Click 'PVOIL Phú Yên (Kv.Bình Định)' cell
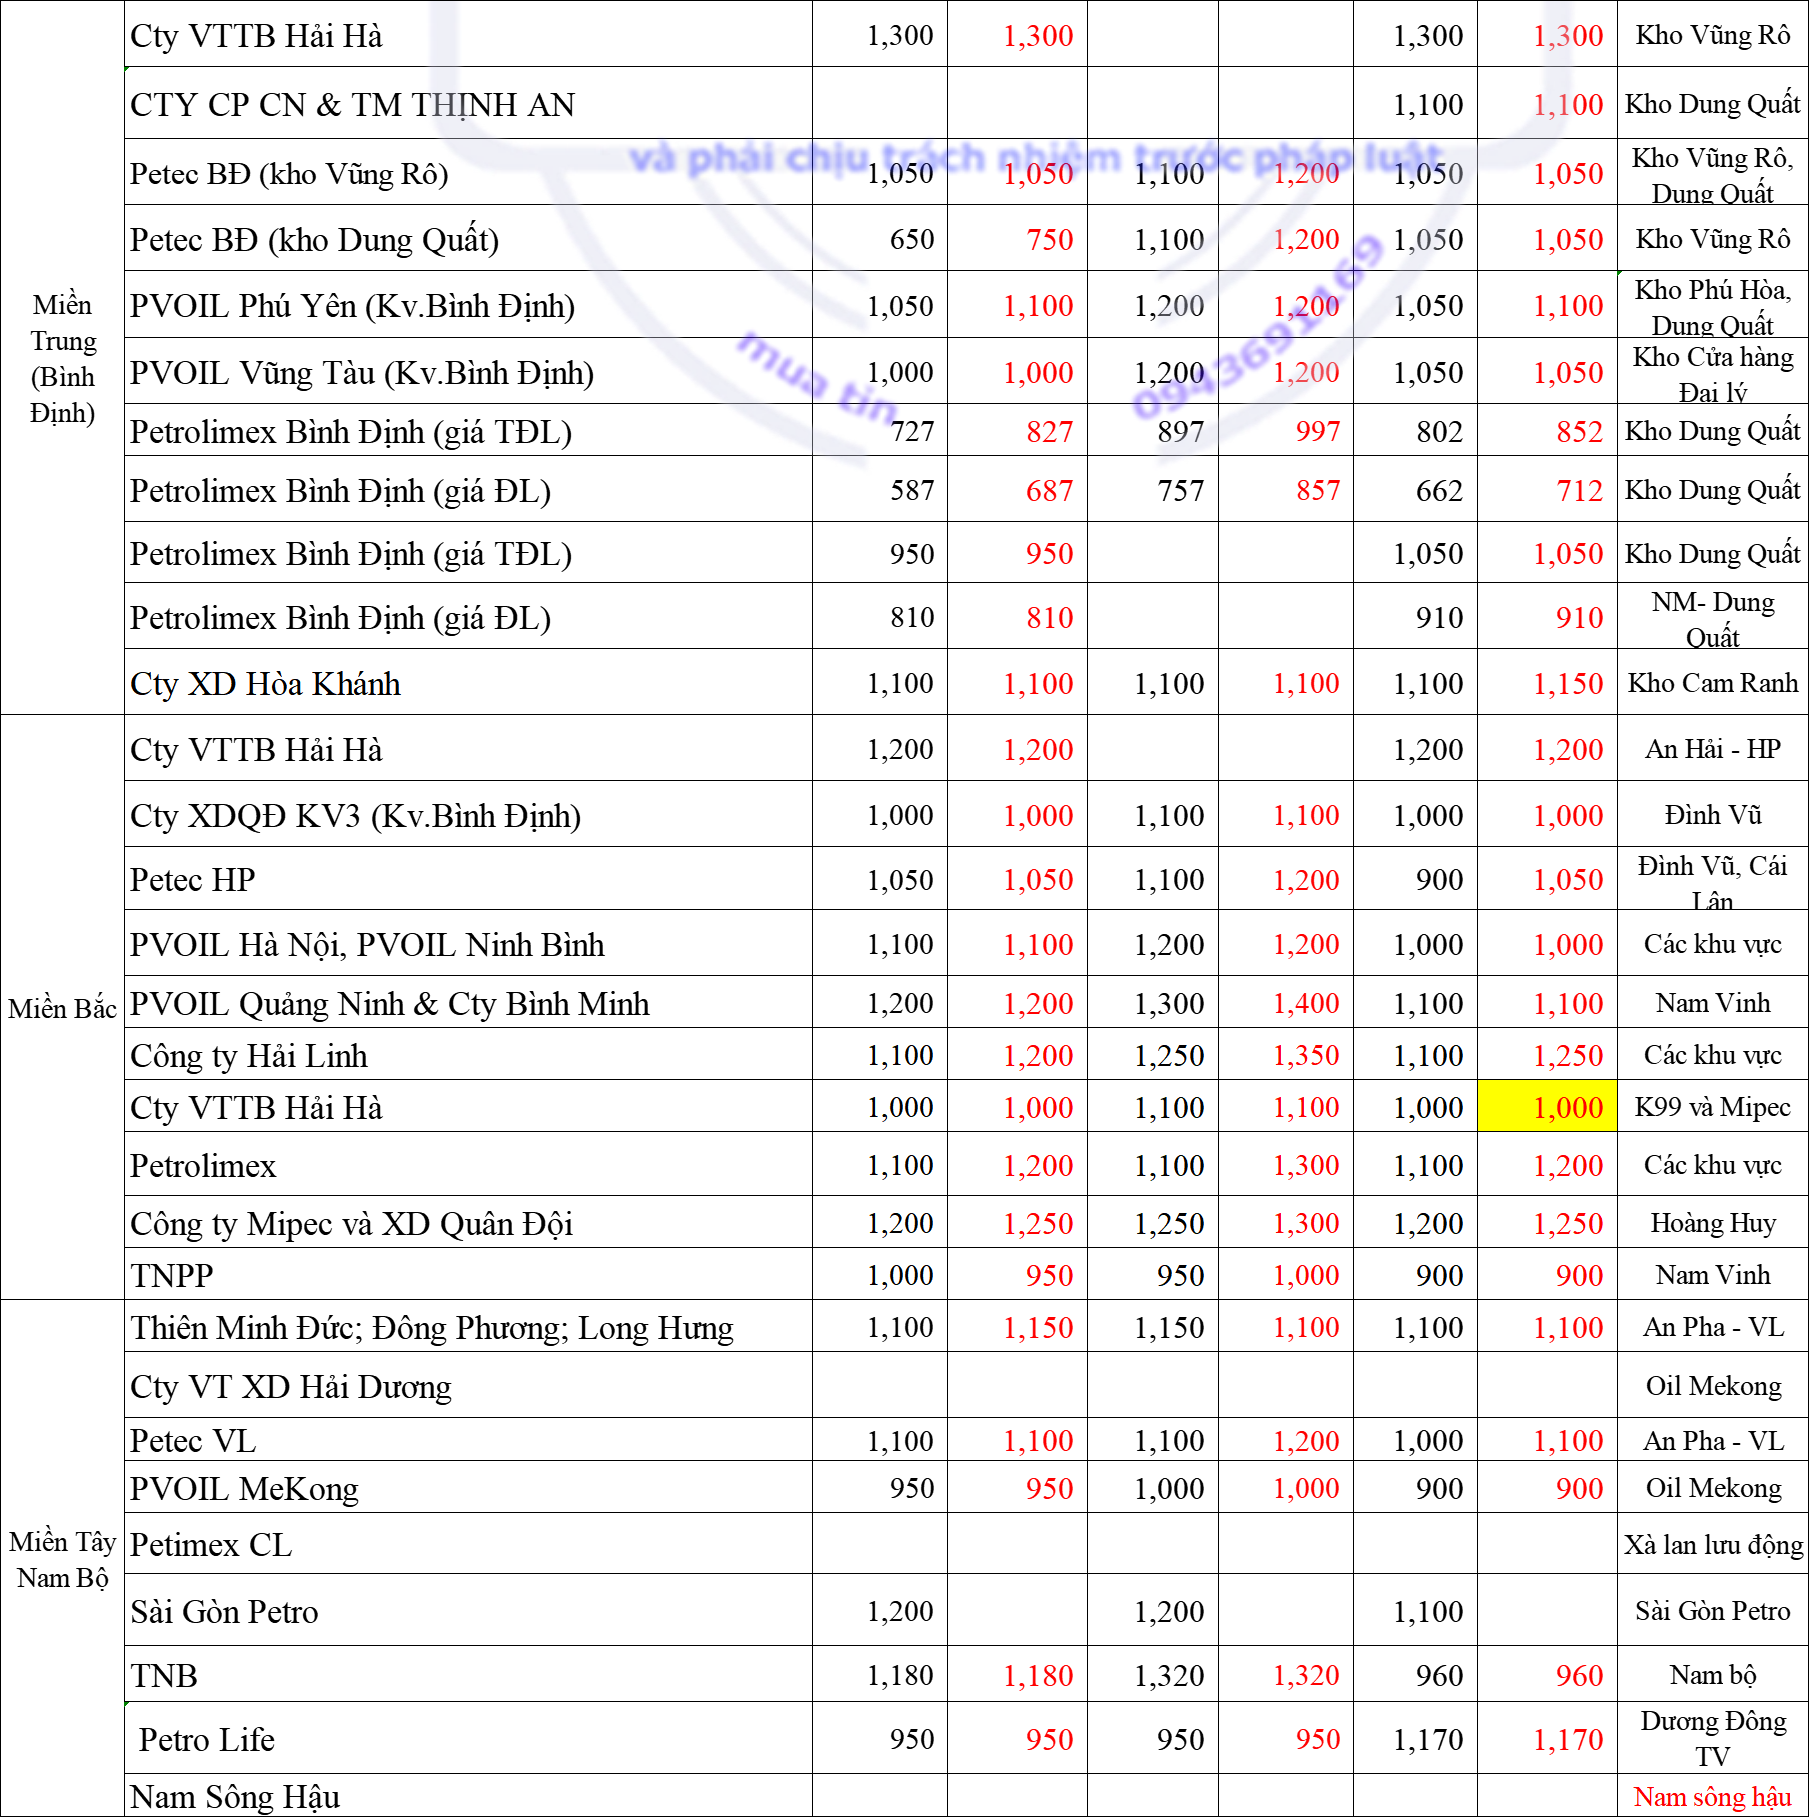This screenshot has width=1809, height=1817. (468, 305)
